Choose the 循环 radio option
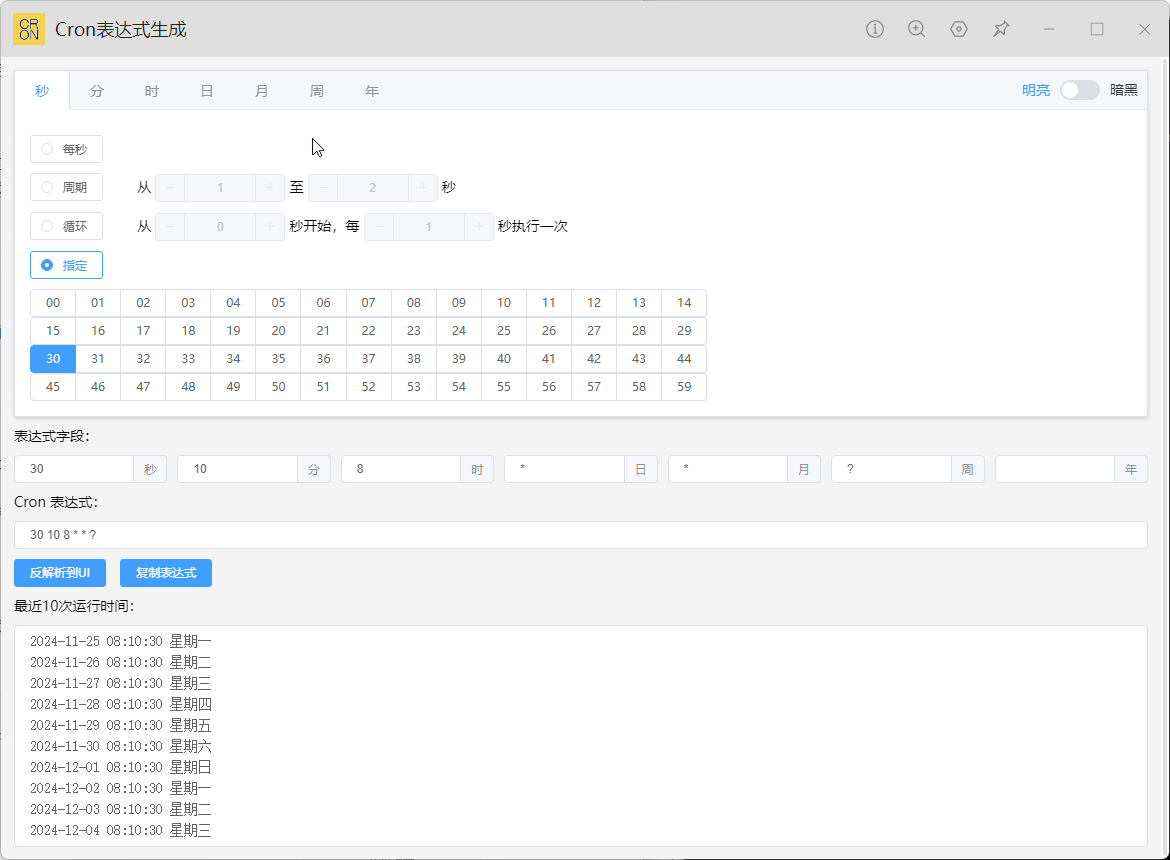 click(66, 226)
